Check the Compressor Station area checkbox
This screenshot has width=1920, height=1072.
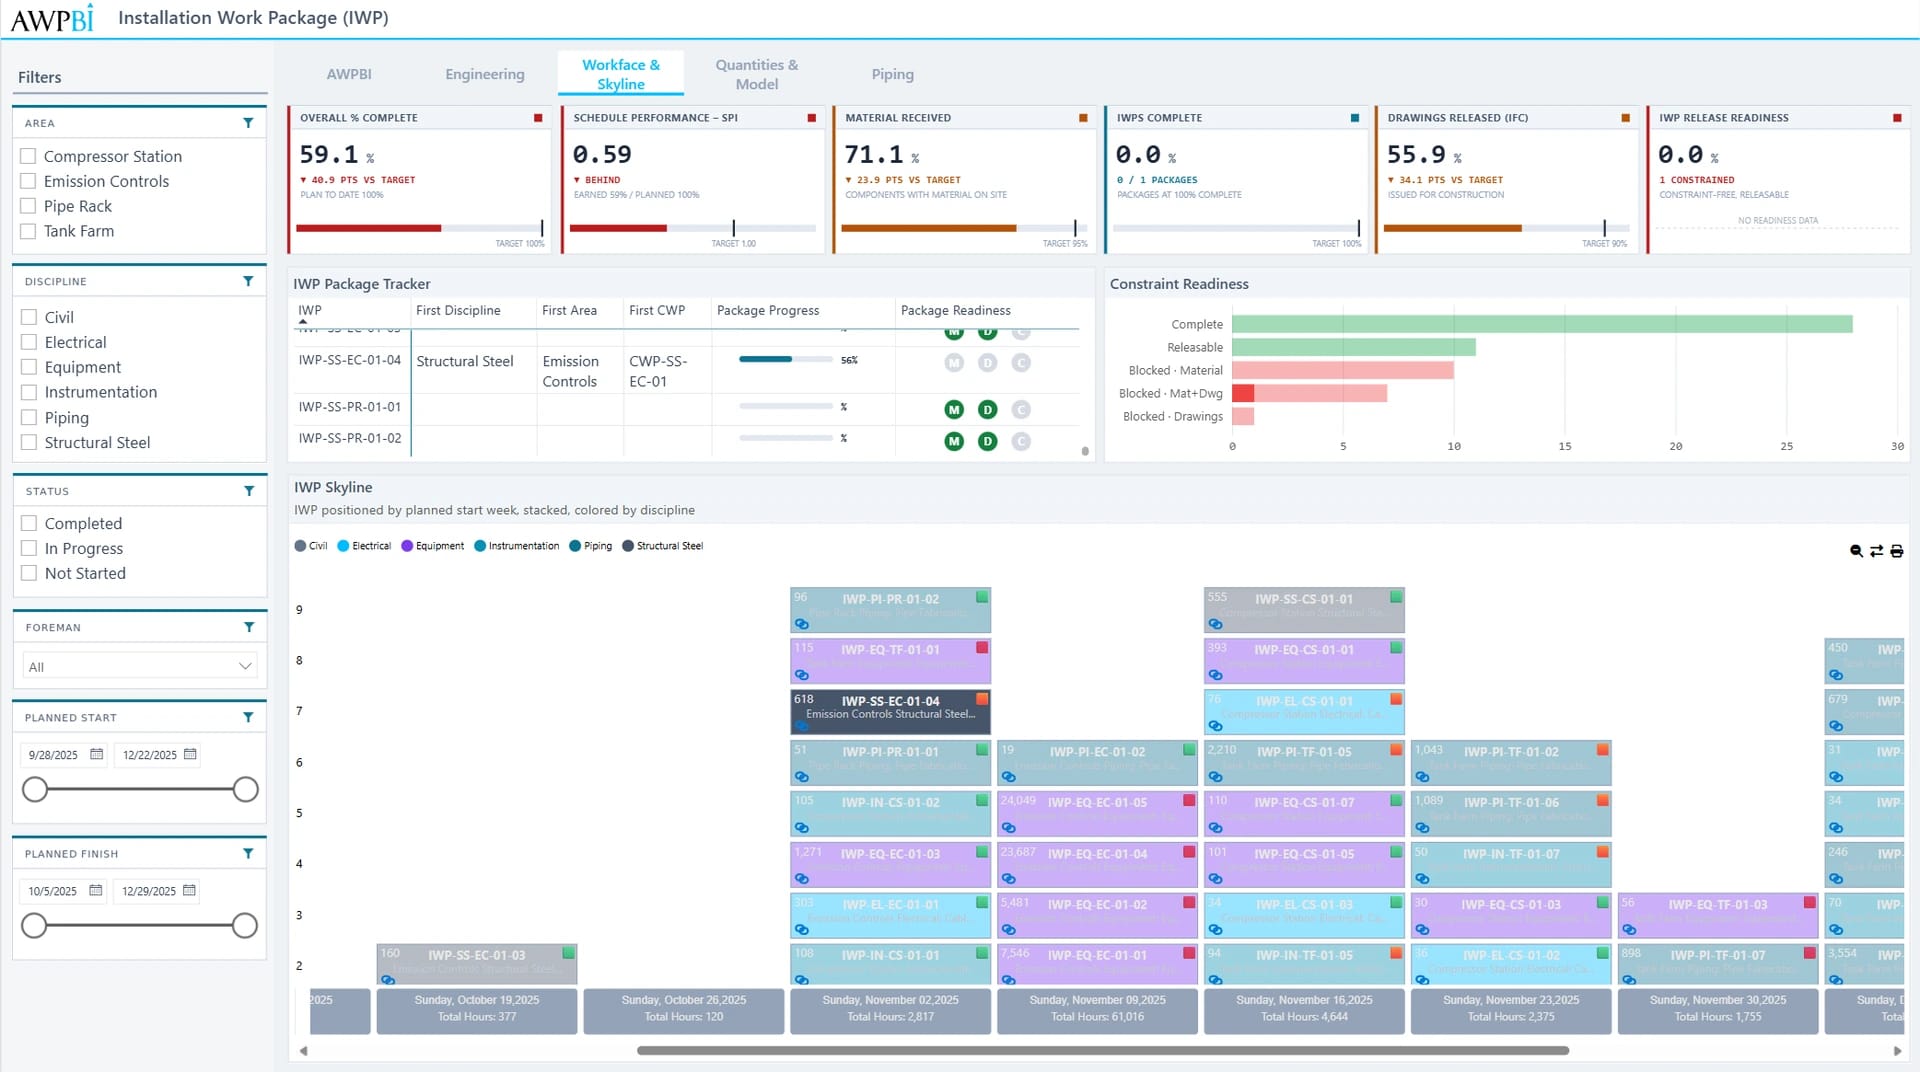28,156
